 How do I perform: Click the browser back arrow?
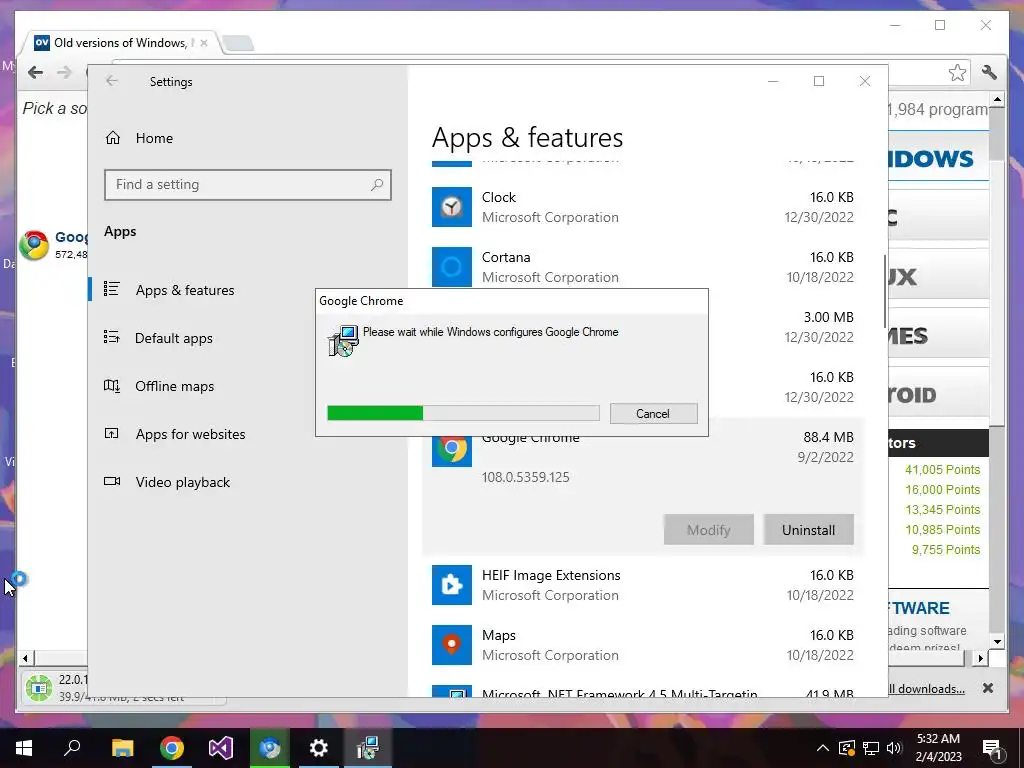(x=35, y=72)
